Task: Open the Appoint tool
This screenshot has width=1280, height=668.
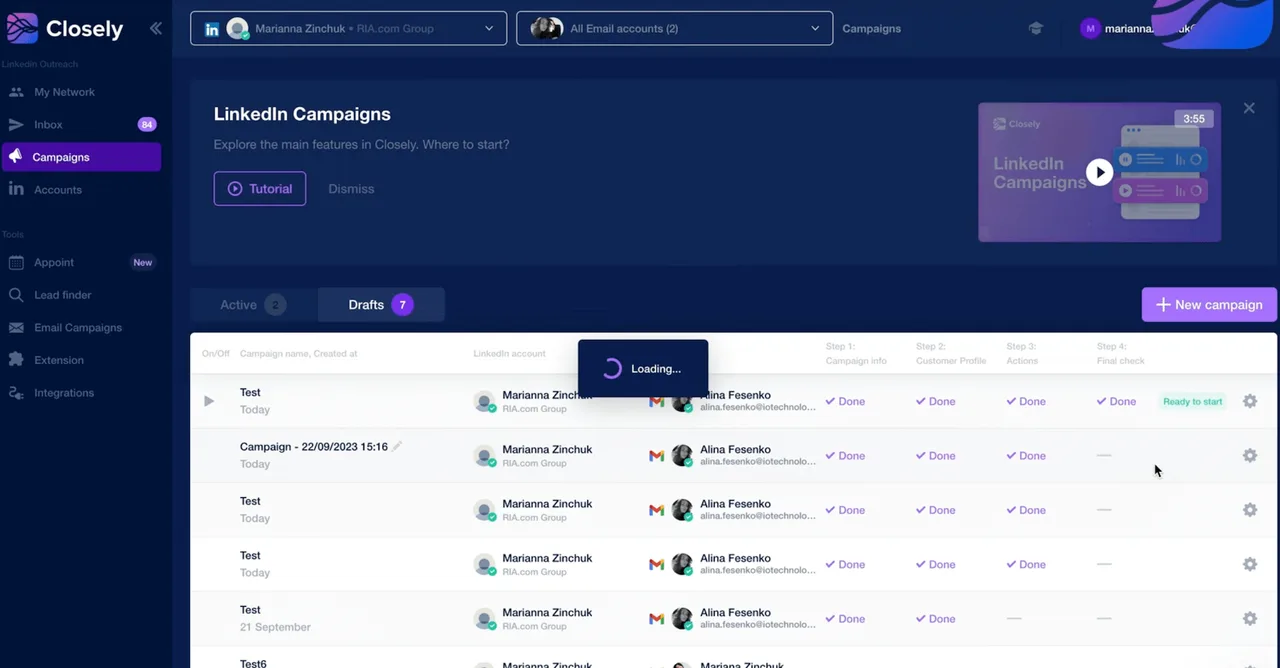Action: pyautogui.click(x=54, y=263)
